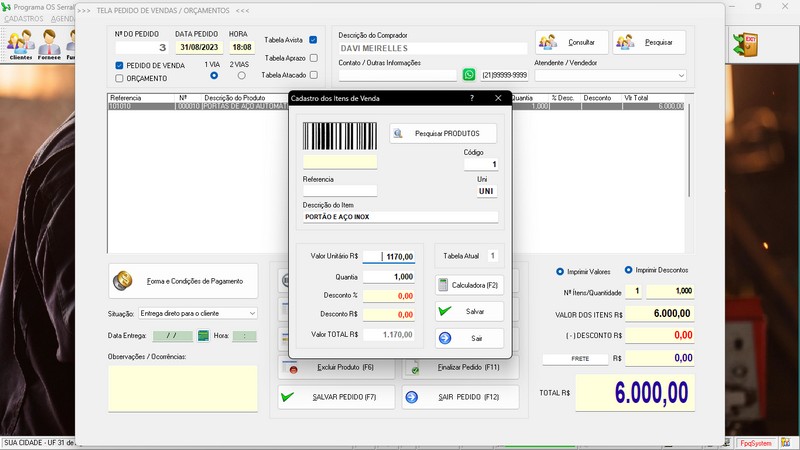Open the CADASTROS menu

[x=24, y=19]
